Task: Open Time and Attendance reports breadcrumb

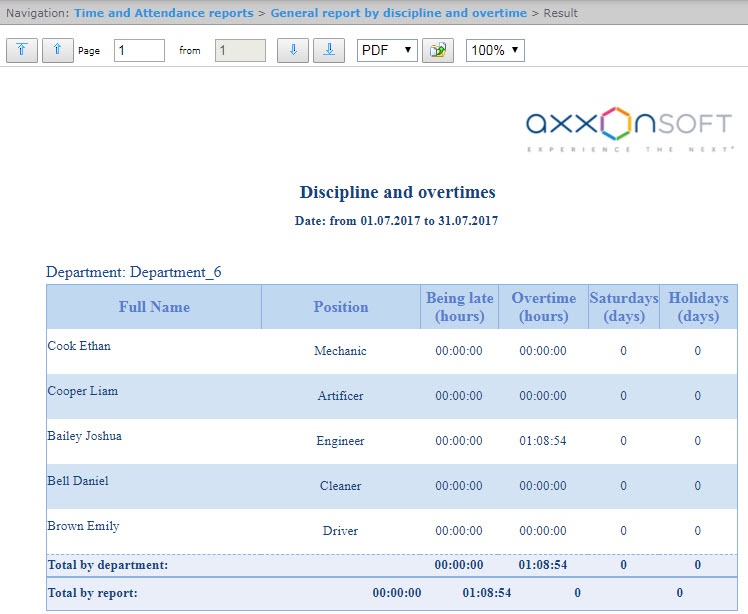Action: tap(164, 13)
